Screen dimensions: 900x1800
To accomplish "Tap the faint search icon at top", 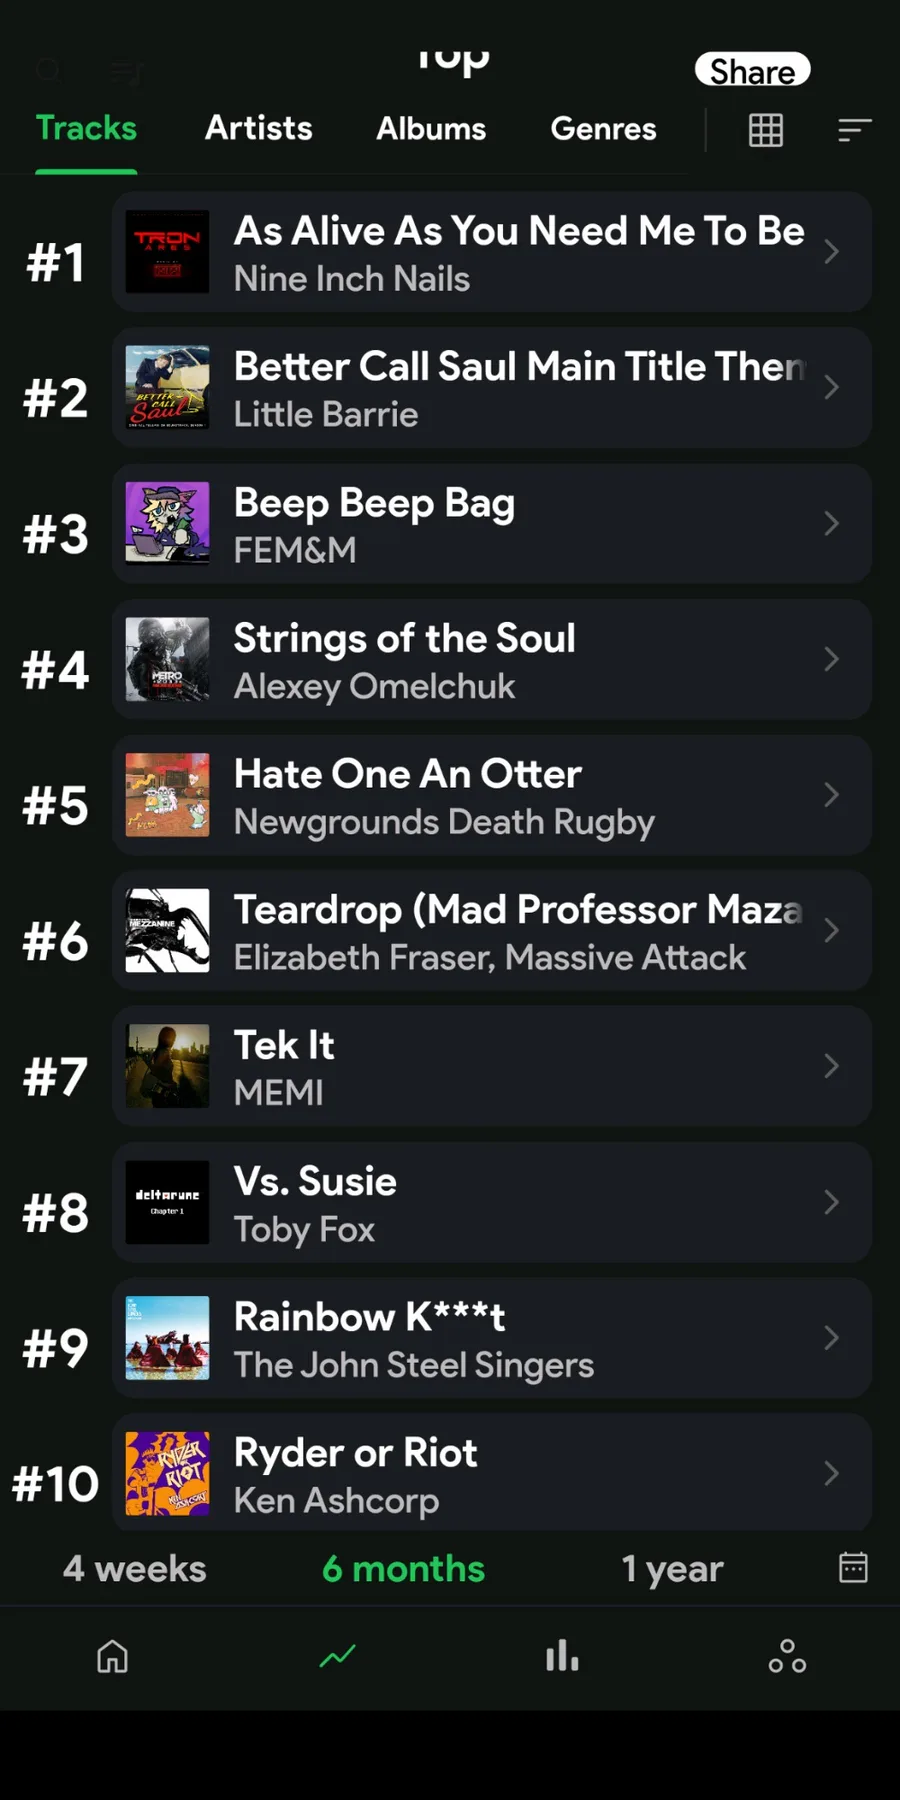I will [48, 70].
